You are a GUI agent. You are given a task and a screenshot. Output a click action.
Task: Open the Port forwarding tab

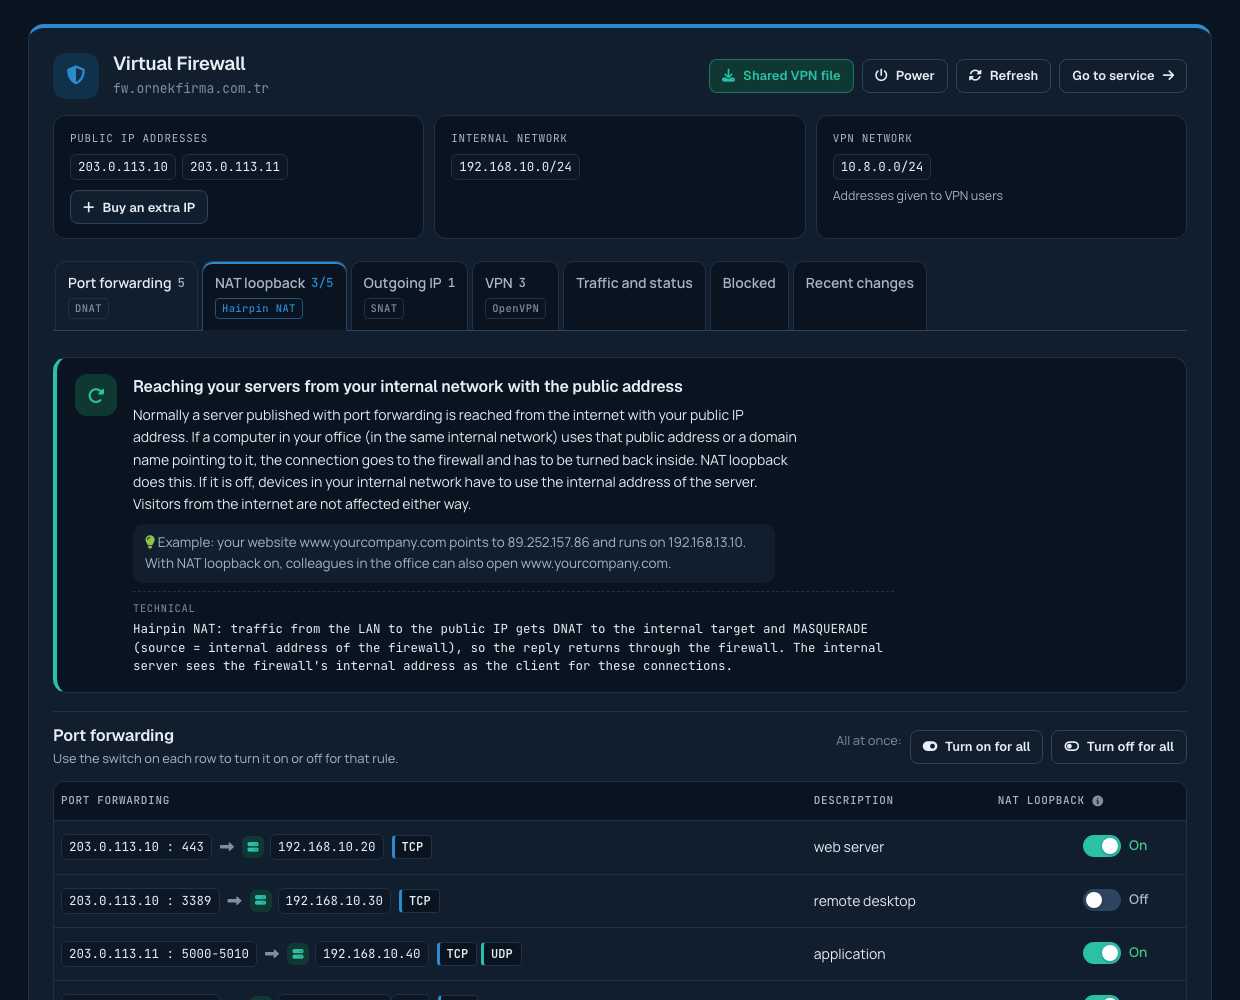tap(126, 295)
